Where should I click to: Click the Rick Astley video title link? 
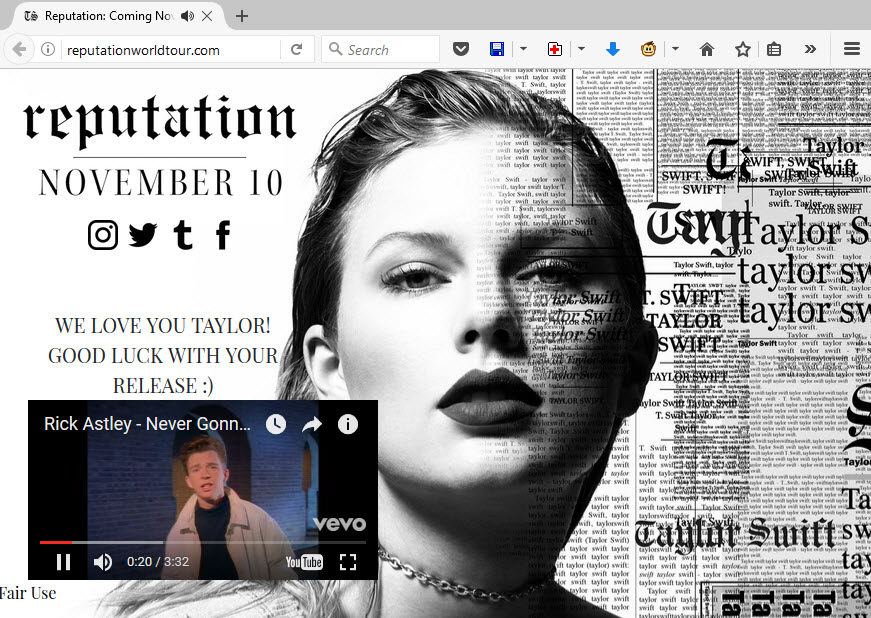(147, 424)
